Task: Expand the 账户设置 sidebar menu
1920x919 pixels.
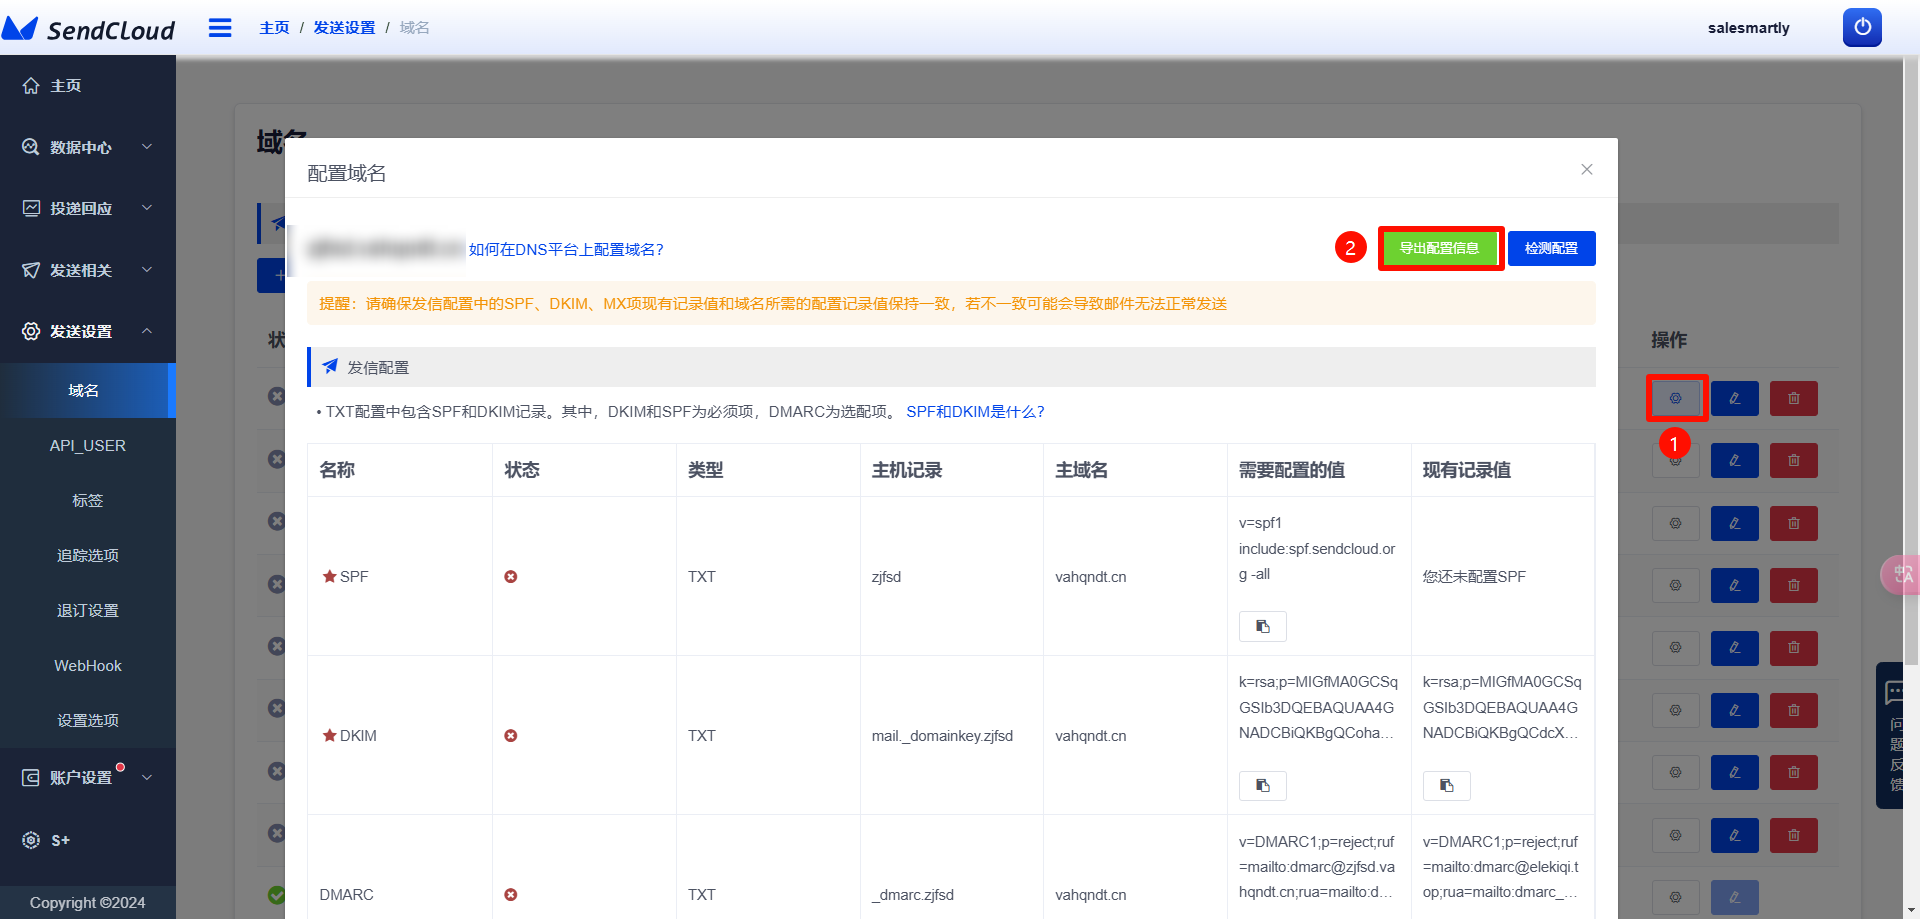Action: pyautogui.click(x=88, y=777)
